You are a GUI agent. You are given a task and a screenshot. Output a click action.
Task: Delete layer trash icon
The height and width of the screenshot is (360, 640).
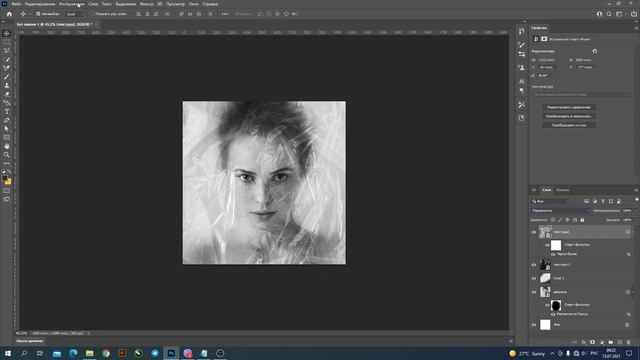[x=629, y=342]
